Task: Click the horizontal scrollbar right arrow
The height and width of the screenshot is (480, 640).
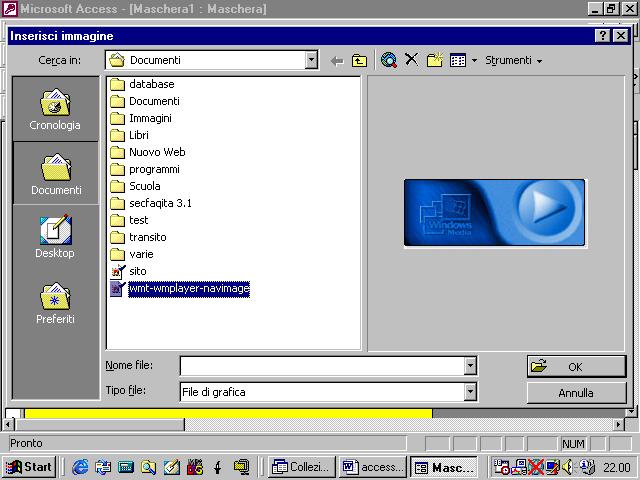Action: (x=619, y=425)
